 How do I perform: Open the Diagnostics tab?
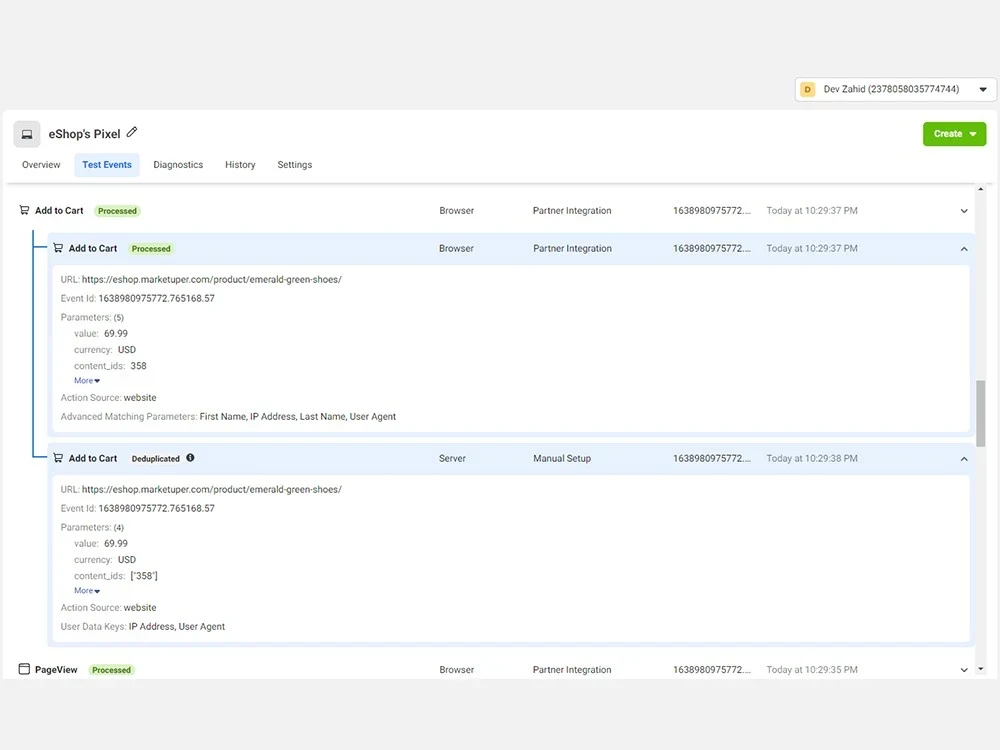pyautogui.click(x=178, y=165)
